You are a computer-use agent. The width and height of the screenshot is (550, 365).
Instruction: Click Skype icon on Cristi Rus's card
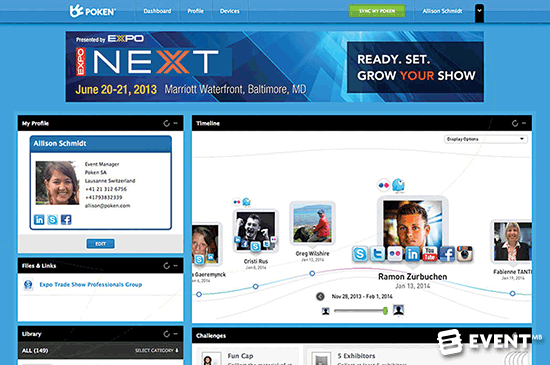pyautogui.click(x=255, y=246)
